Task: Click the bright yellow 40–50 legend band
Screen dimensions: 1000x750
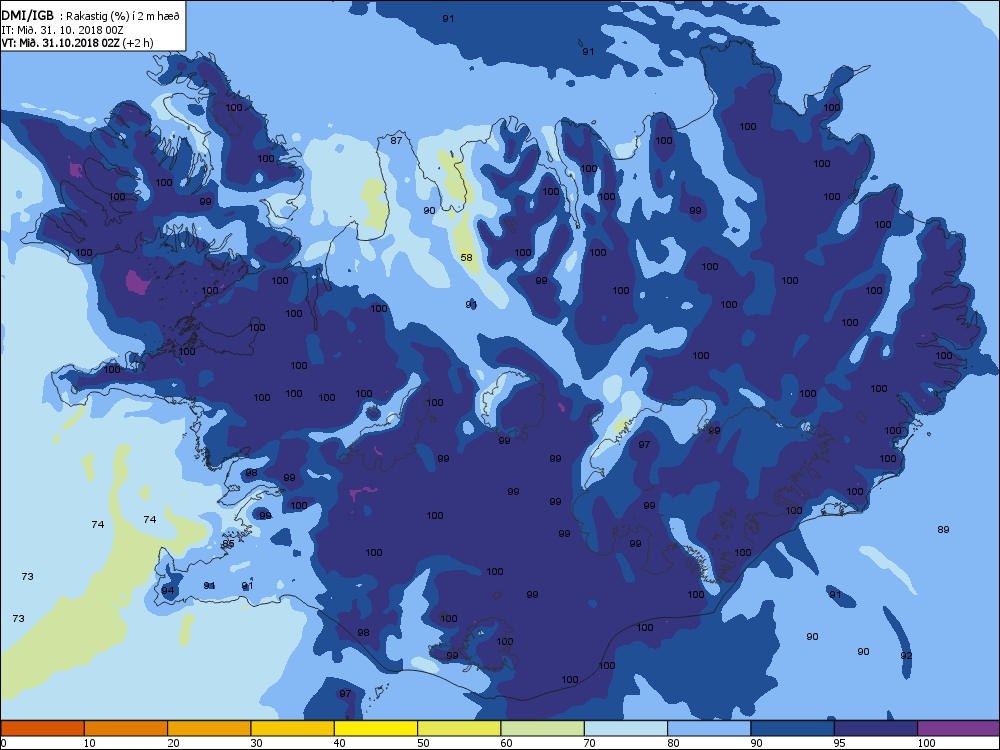Action: [x=376, y=728]
